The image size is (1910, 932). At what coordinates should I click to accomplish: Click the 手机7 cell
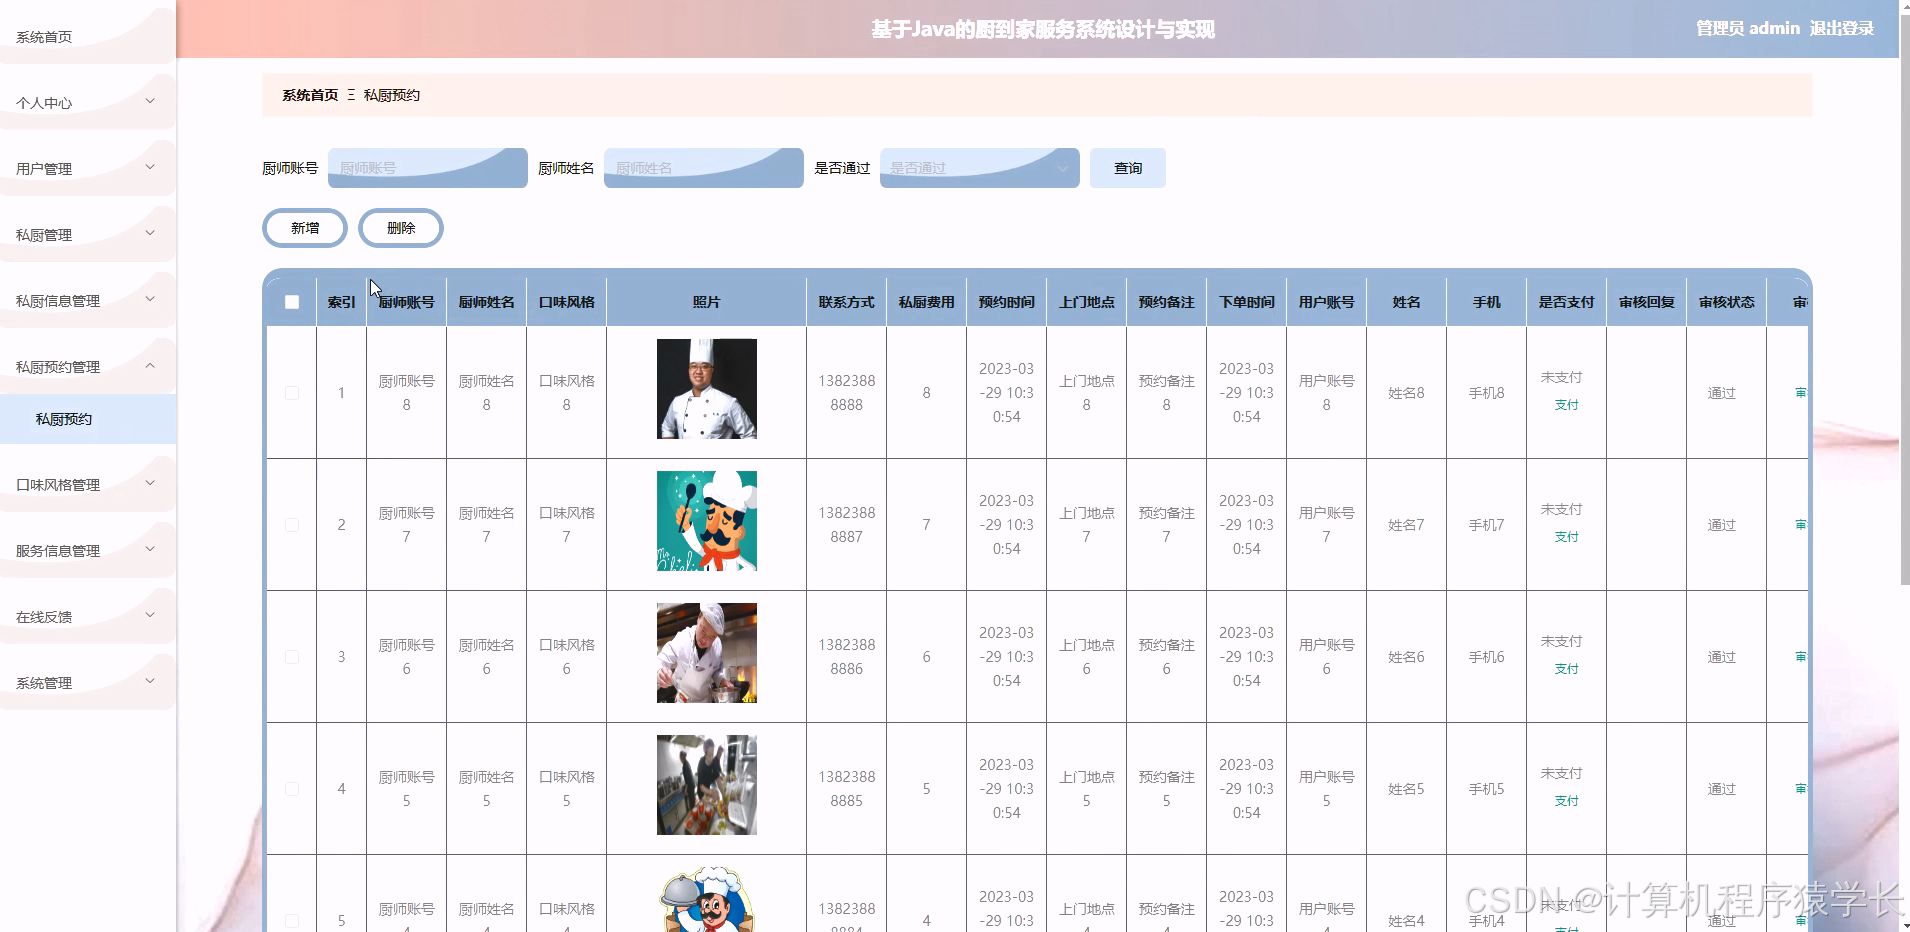[x=1486, y=525]
